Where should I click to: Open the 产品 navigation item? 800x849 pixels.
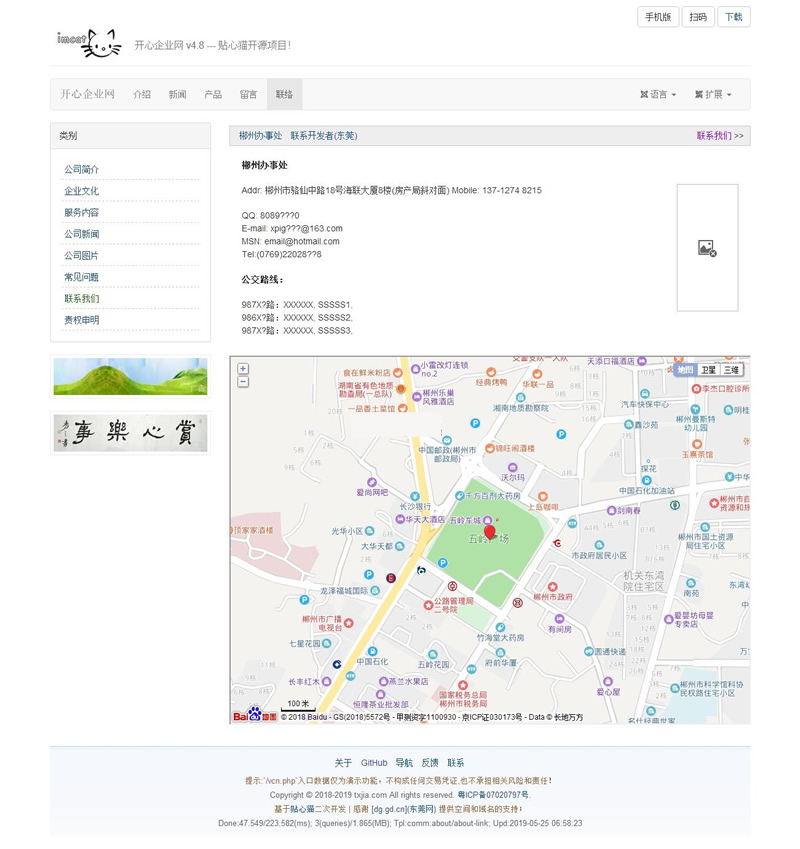(x=213, y=94)
